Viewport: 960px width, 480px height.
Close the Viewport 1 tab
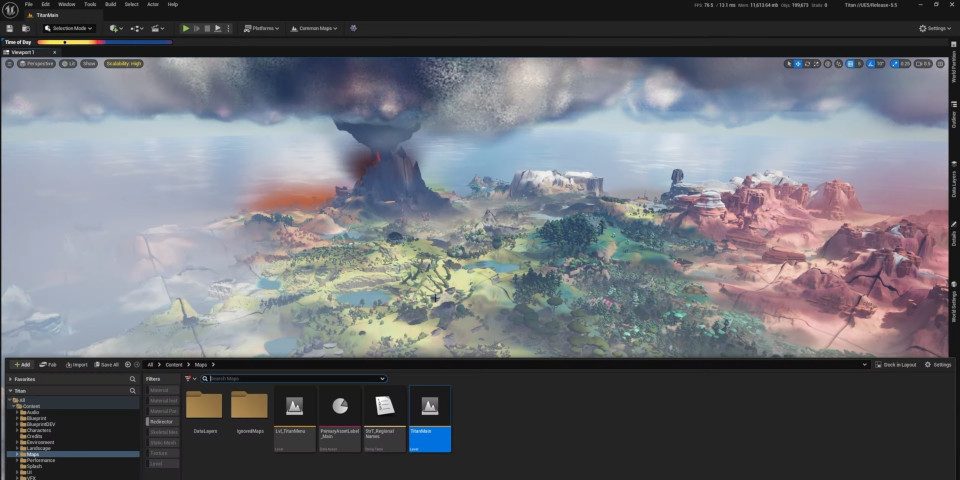click(x=54, y=52)
